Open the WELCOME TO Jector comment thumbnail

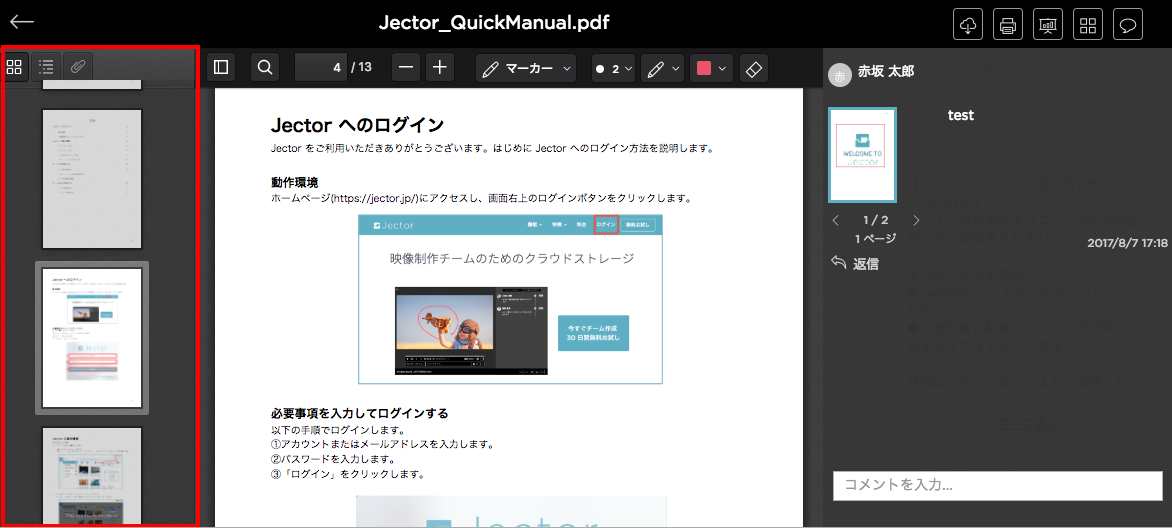point(863,155)
